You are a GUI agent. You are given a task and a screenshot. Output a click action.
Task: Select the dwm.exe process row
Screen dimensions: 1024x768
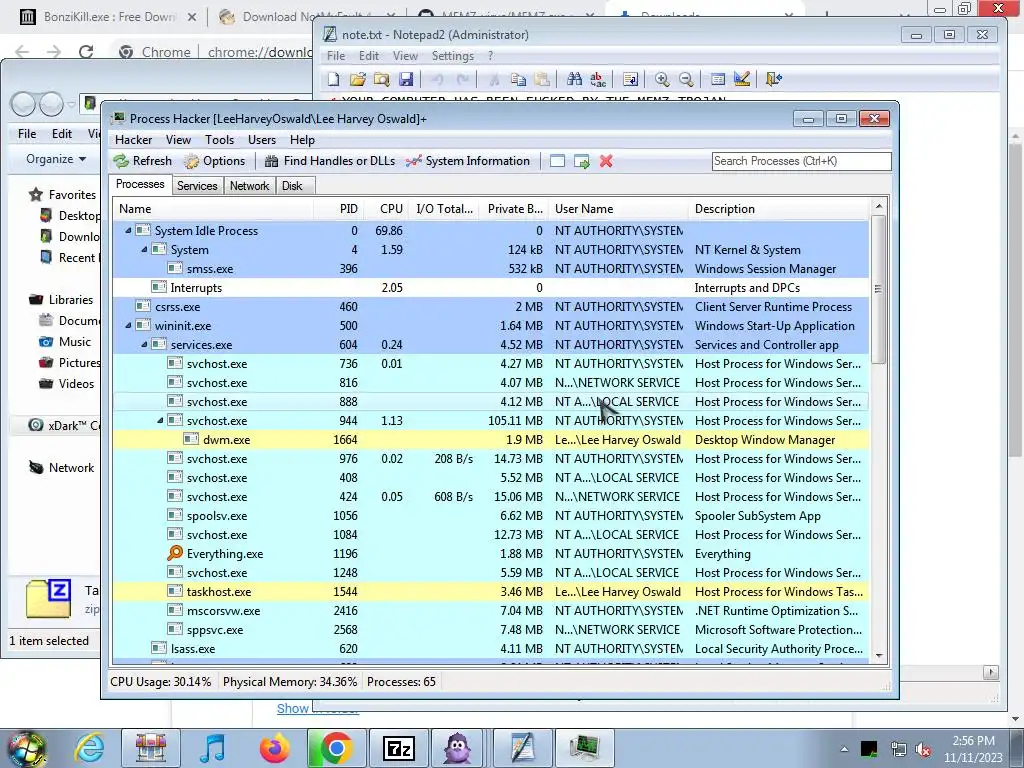pos(490,440)
